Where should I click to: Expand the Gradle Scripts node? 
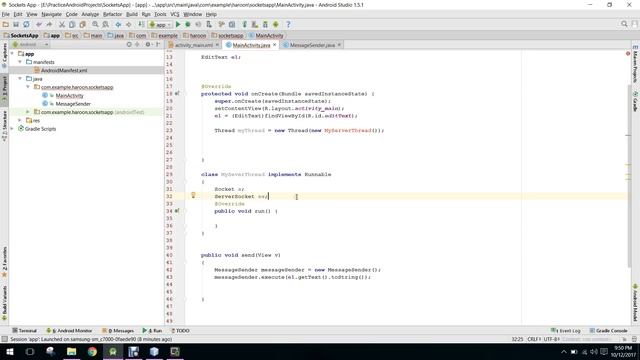[x=12, y=129]
